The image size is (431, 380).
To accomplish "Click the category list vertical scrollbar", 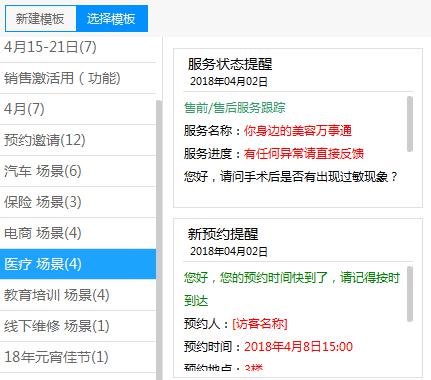I will point(159,240).
